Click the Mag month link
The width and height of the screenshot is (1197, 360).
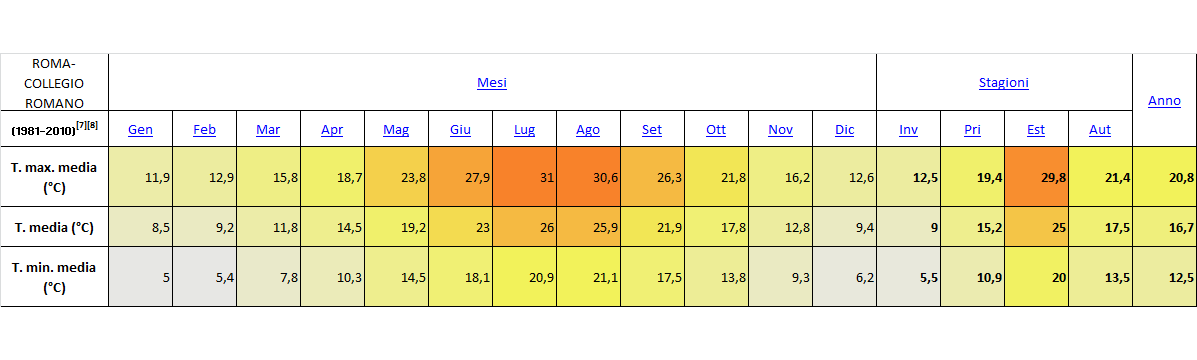[x=396, y=130]
